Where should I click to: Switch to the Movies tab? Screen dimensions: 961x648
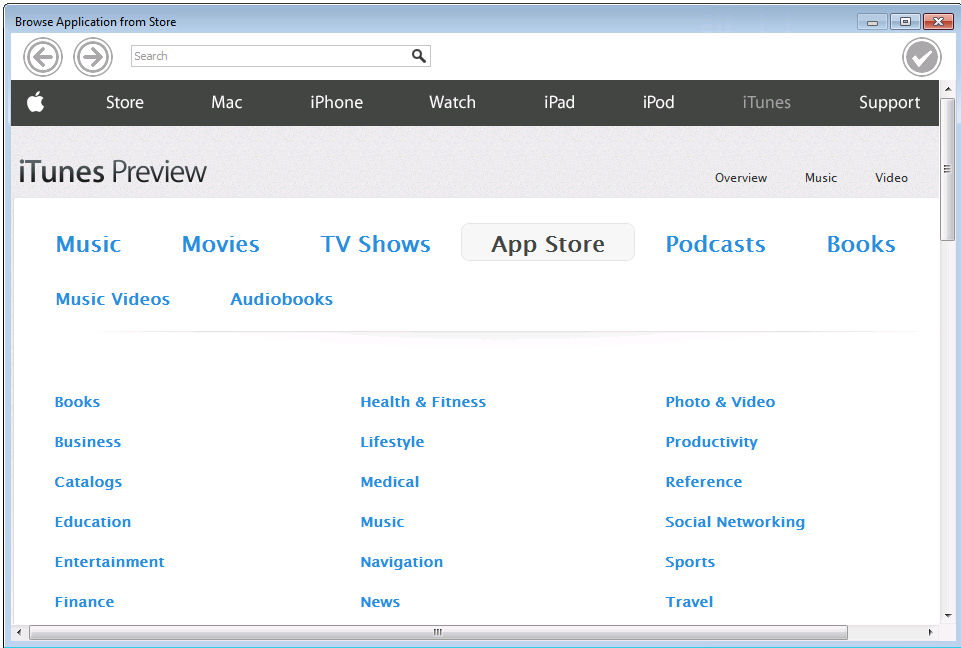click(220, 243)
